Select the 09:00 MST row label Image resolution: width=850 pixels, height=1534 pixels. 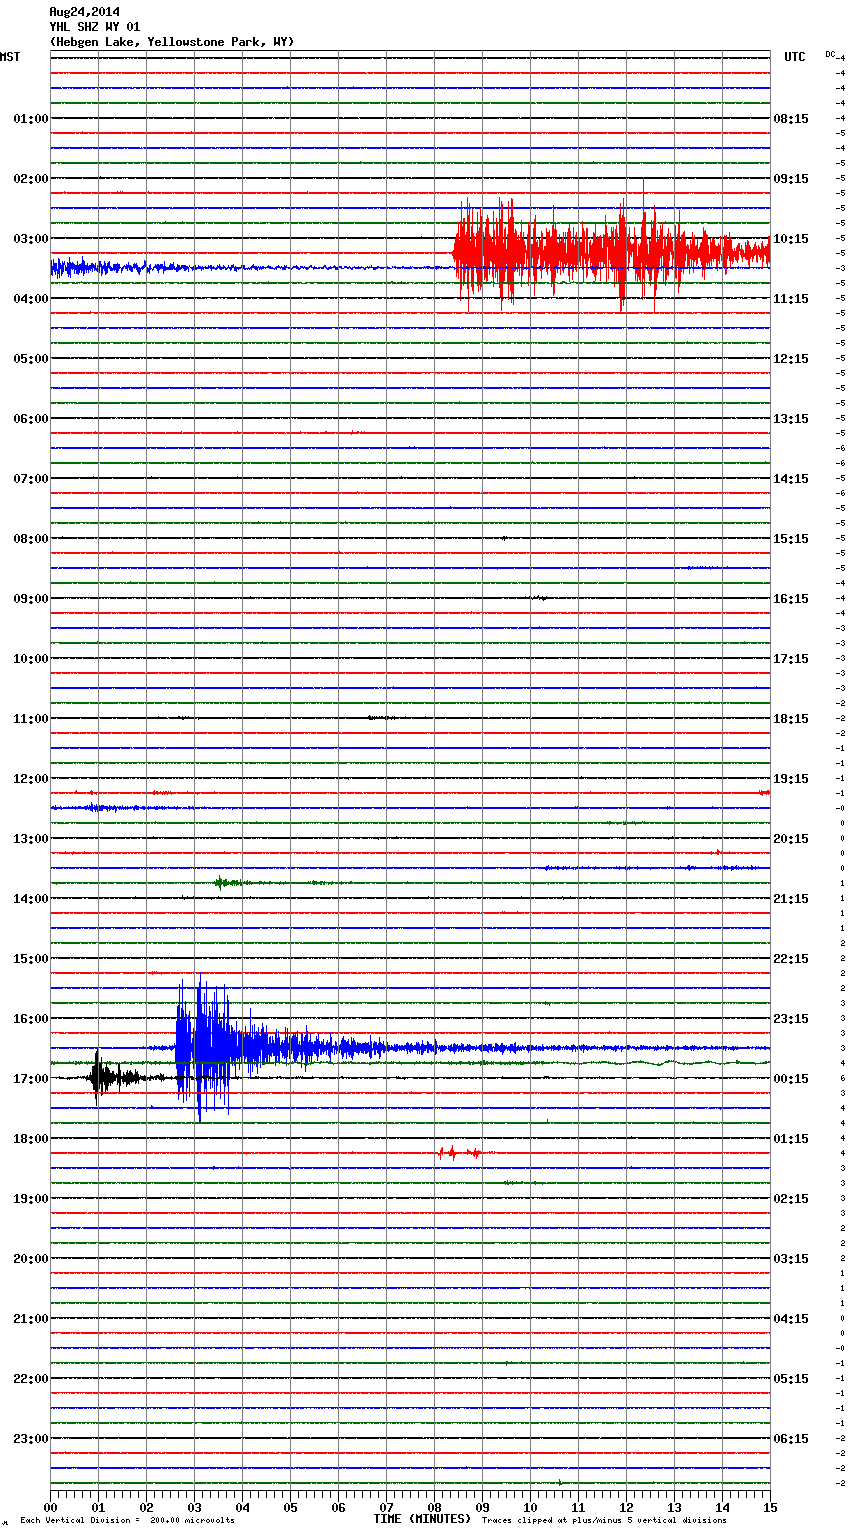pos(30,599)
